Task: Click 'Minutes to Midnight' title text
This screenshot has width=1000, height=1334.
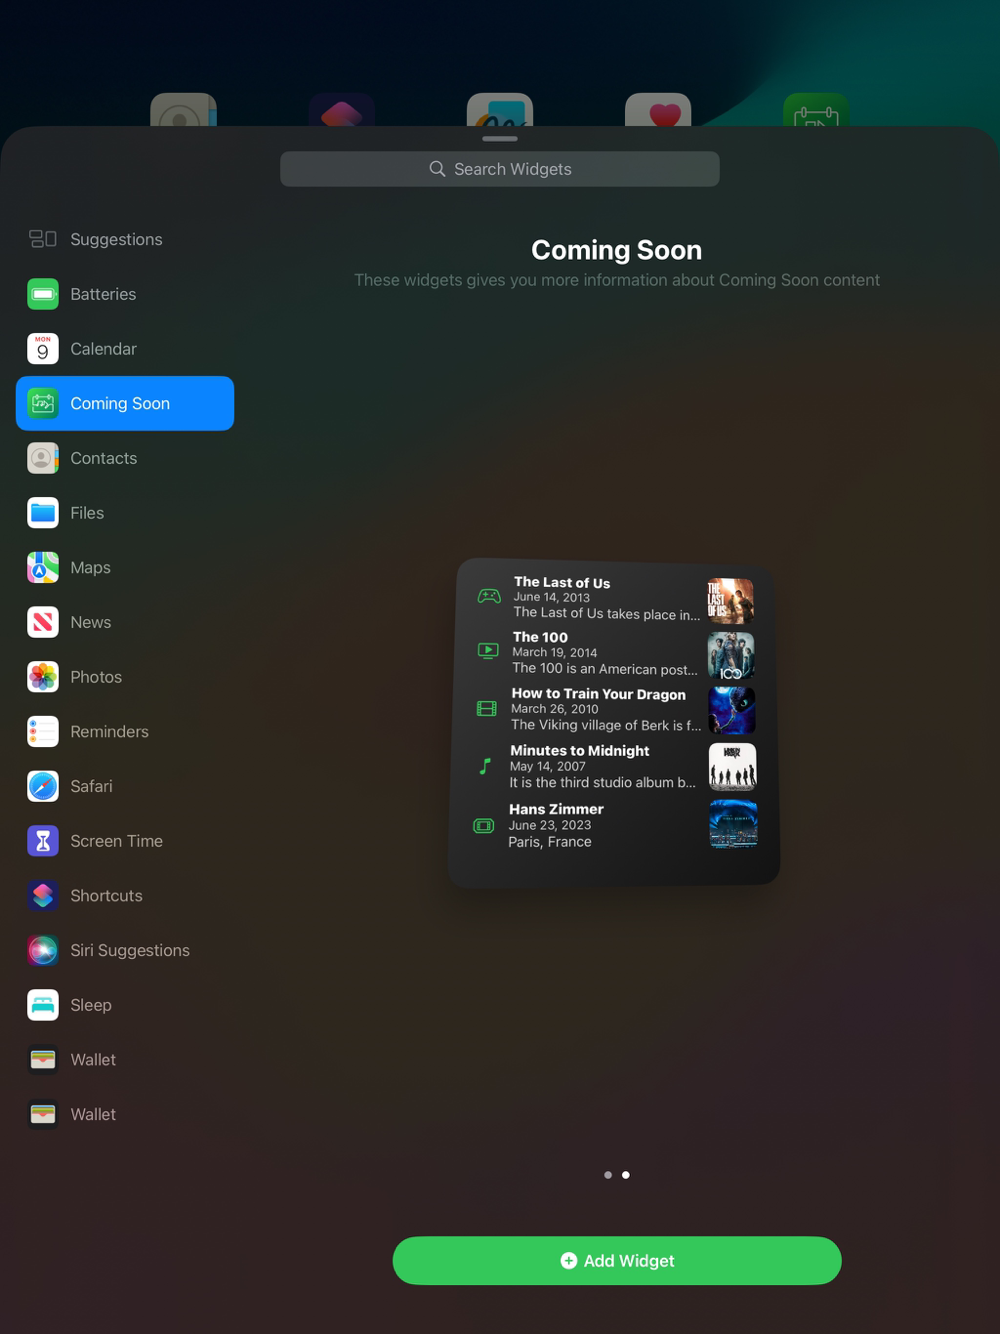Action: [x=580, y=751]
